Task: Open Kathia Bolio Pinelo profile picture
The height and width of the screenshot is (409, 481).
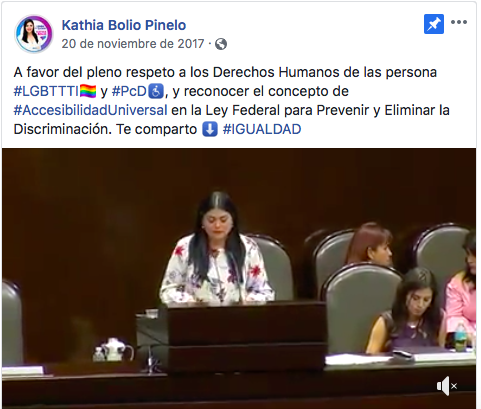Action: click(x=34, y=34)
